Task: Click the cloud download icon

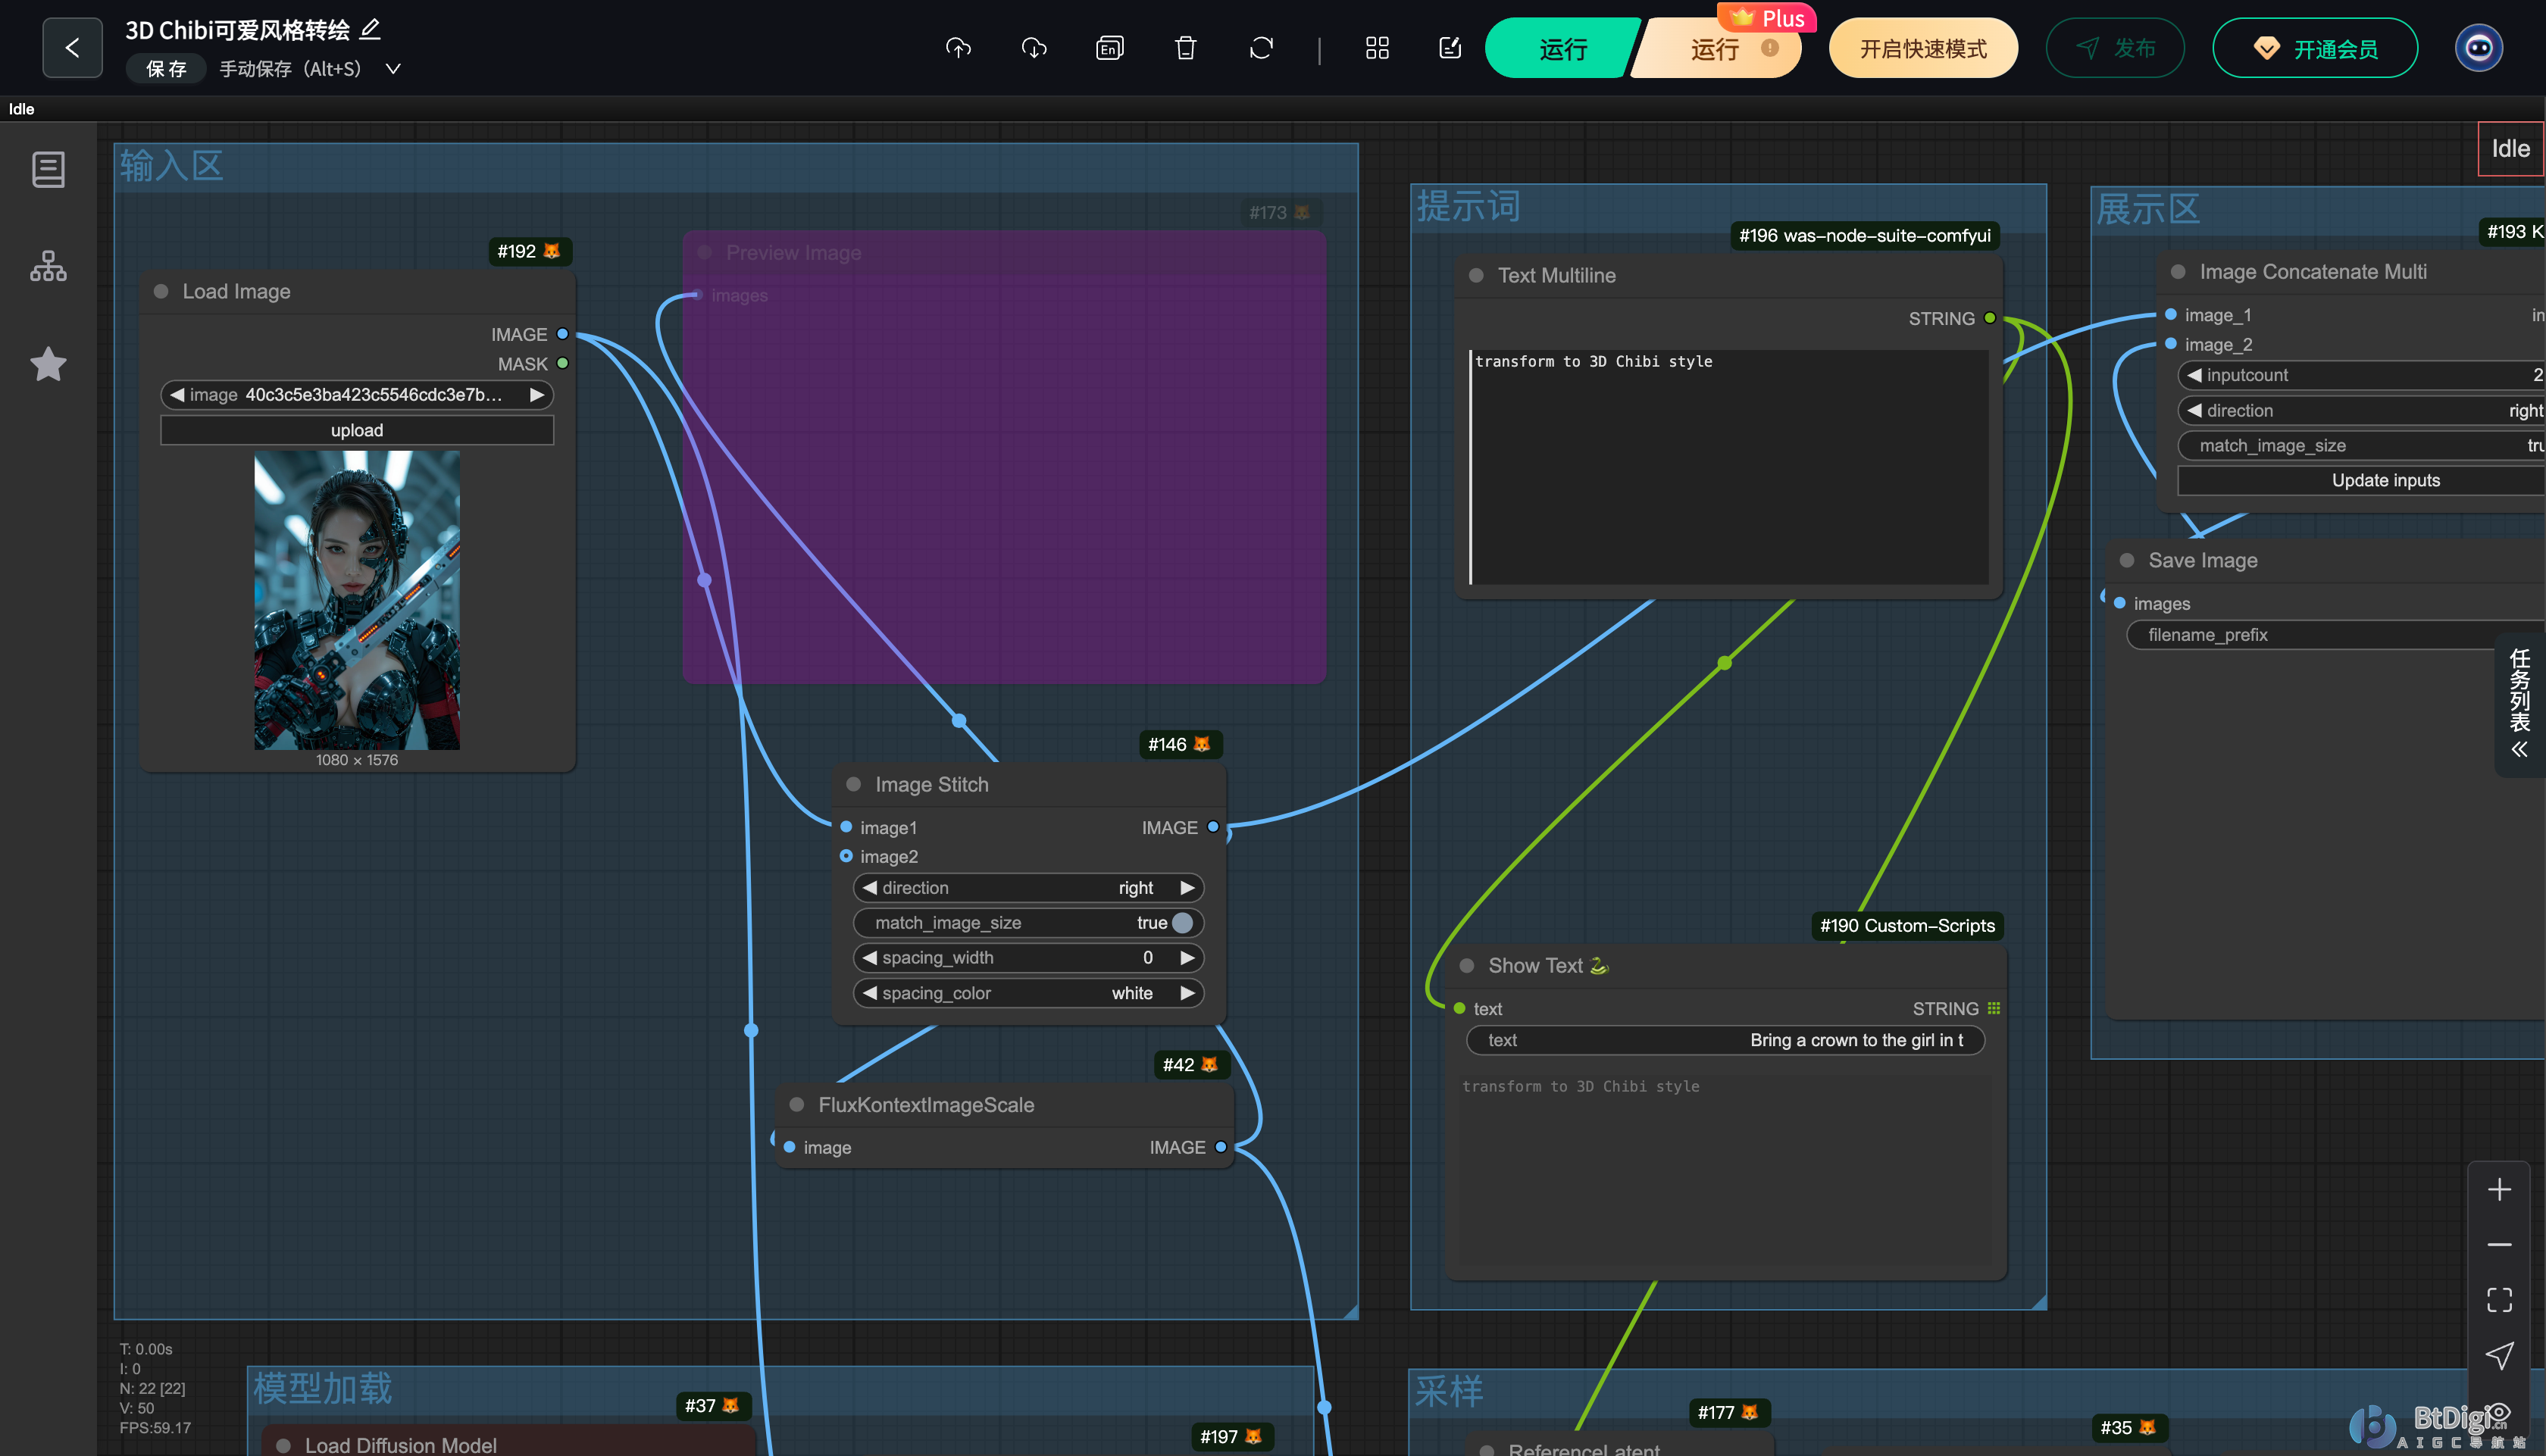Action: pyautogui.click(x=1034, y=48)
